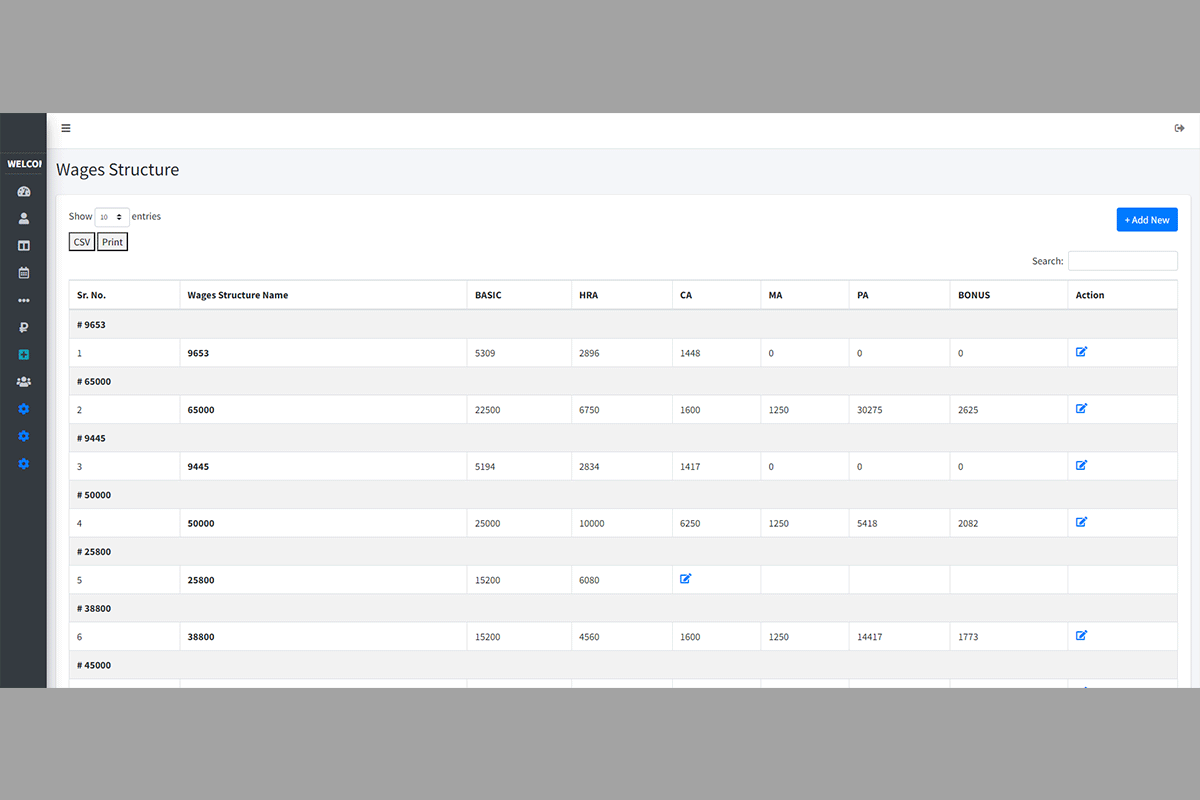Screen dimensions: 1200x800
Task: Open the dashboard gauge icon in sidebar
Action: tap(24, 191)
